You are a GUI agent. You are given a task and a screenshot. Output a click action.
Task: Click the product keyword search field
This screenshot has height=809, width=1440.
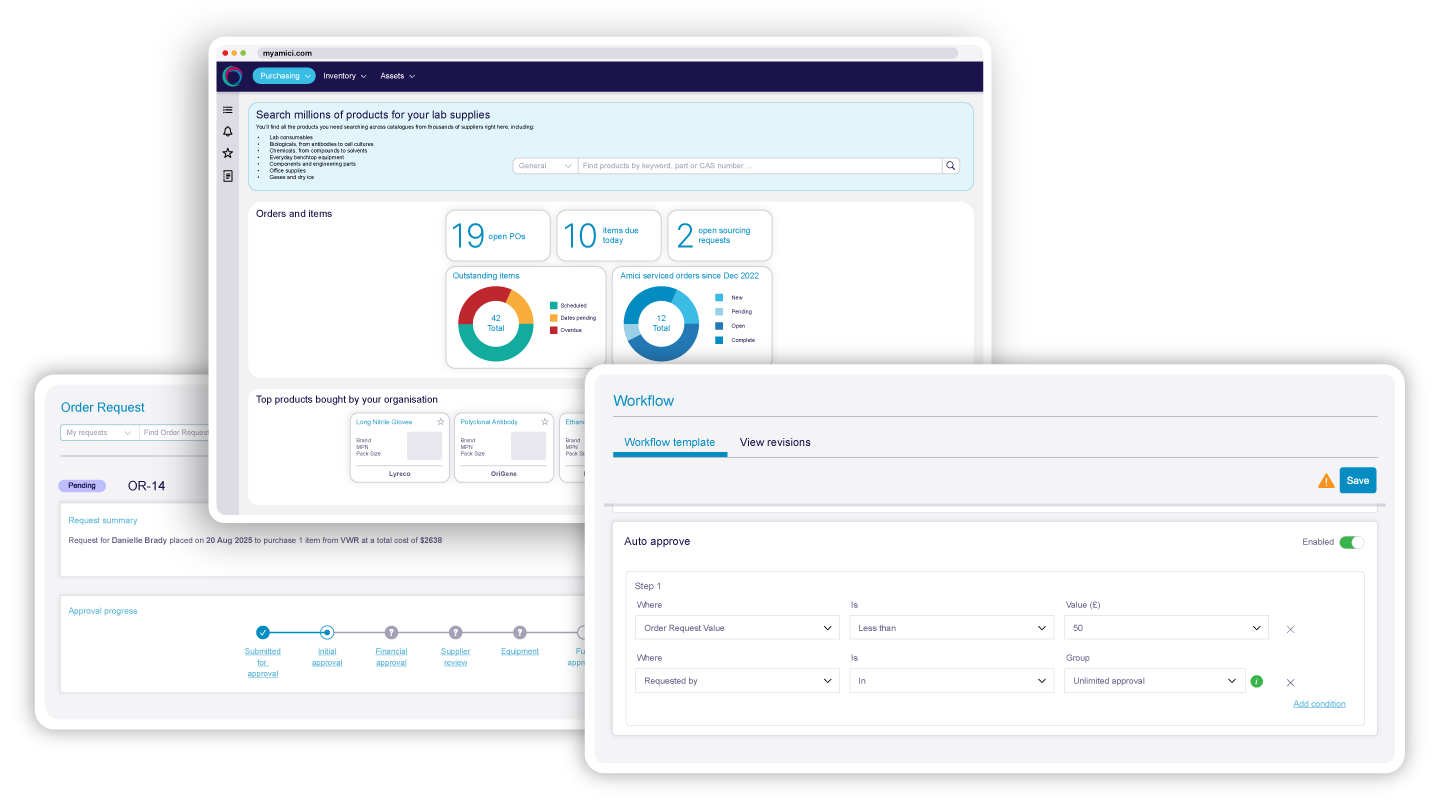click(x=760, y=166)
